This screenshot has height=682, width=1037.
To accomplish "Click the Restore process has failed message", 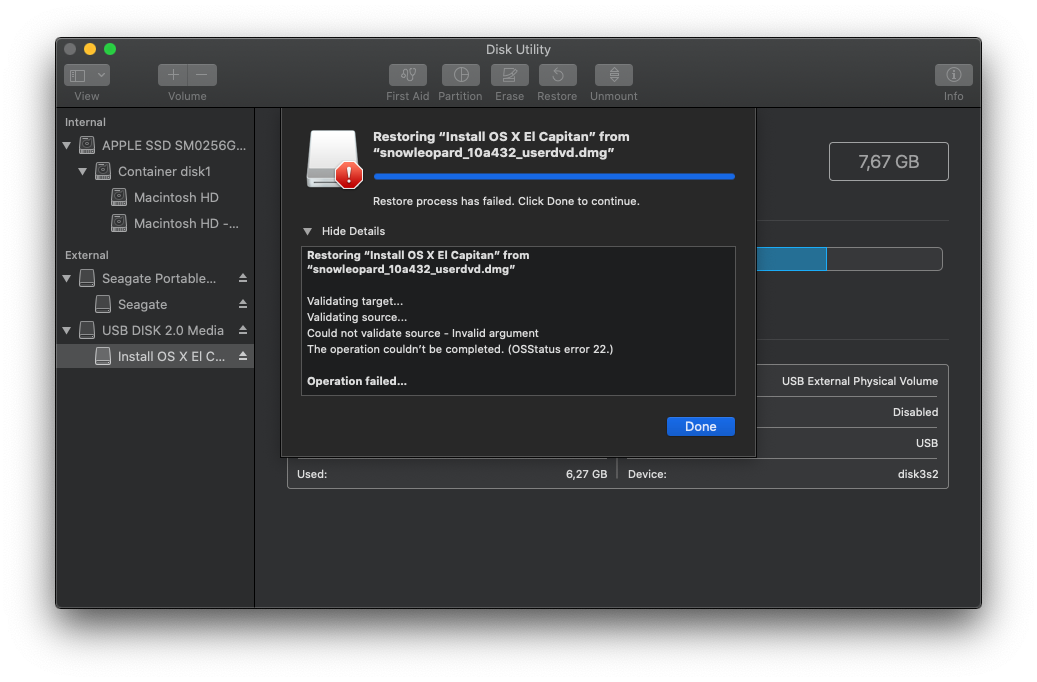I will (506, 201).
